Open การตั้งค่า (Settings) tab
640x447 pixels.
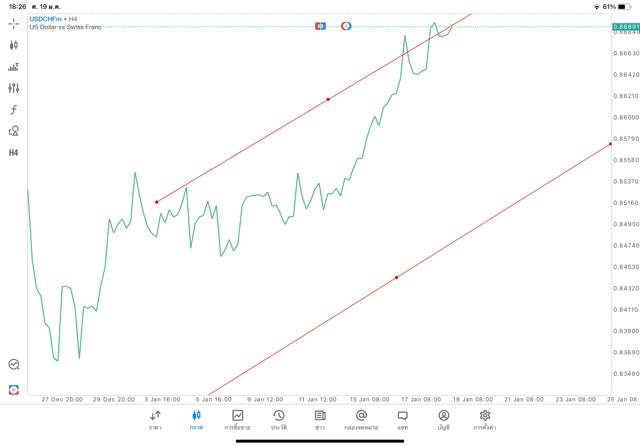click(485, 419)
